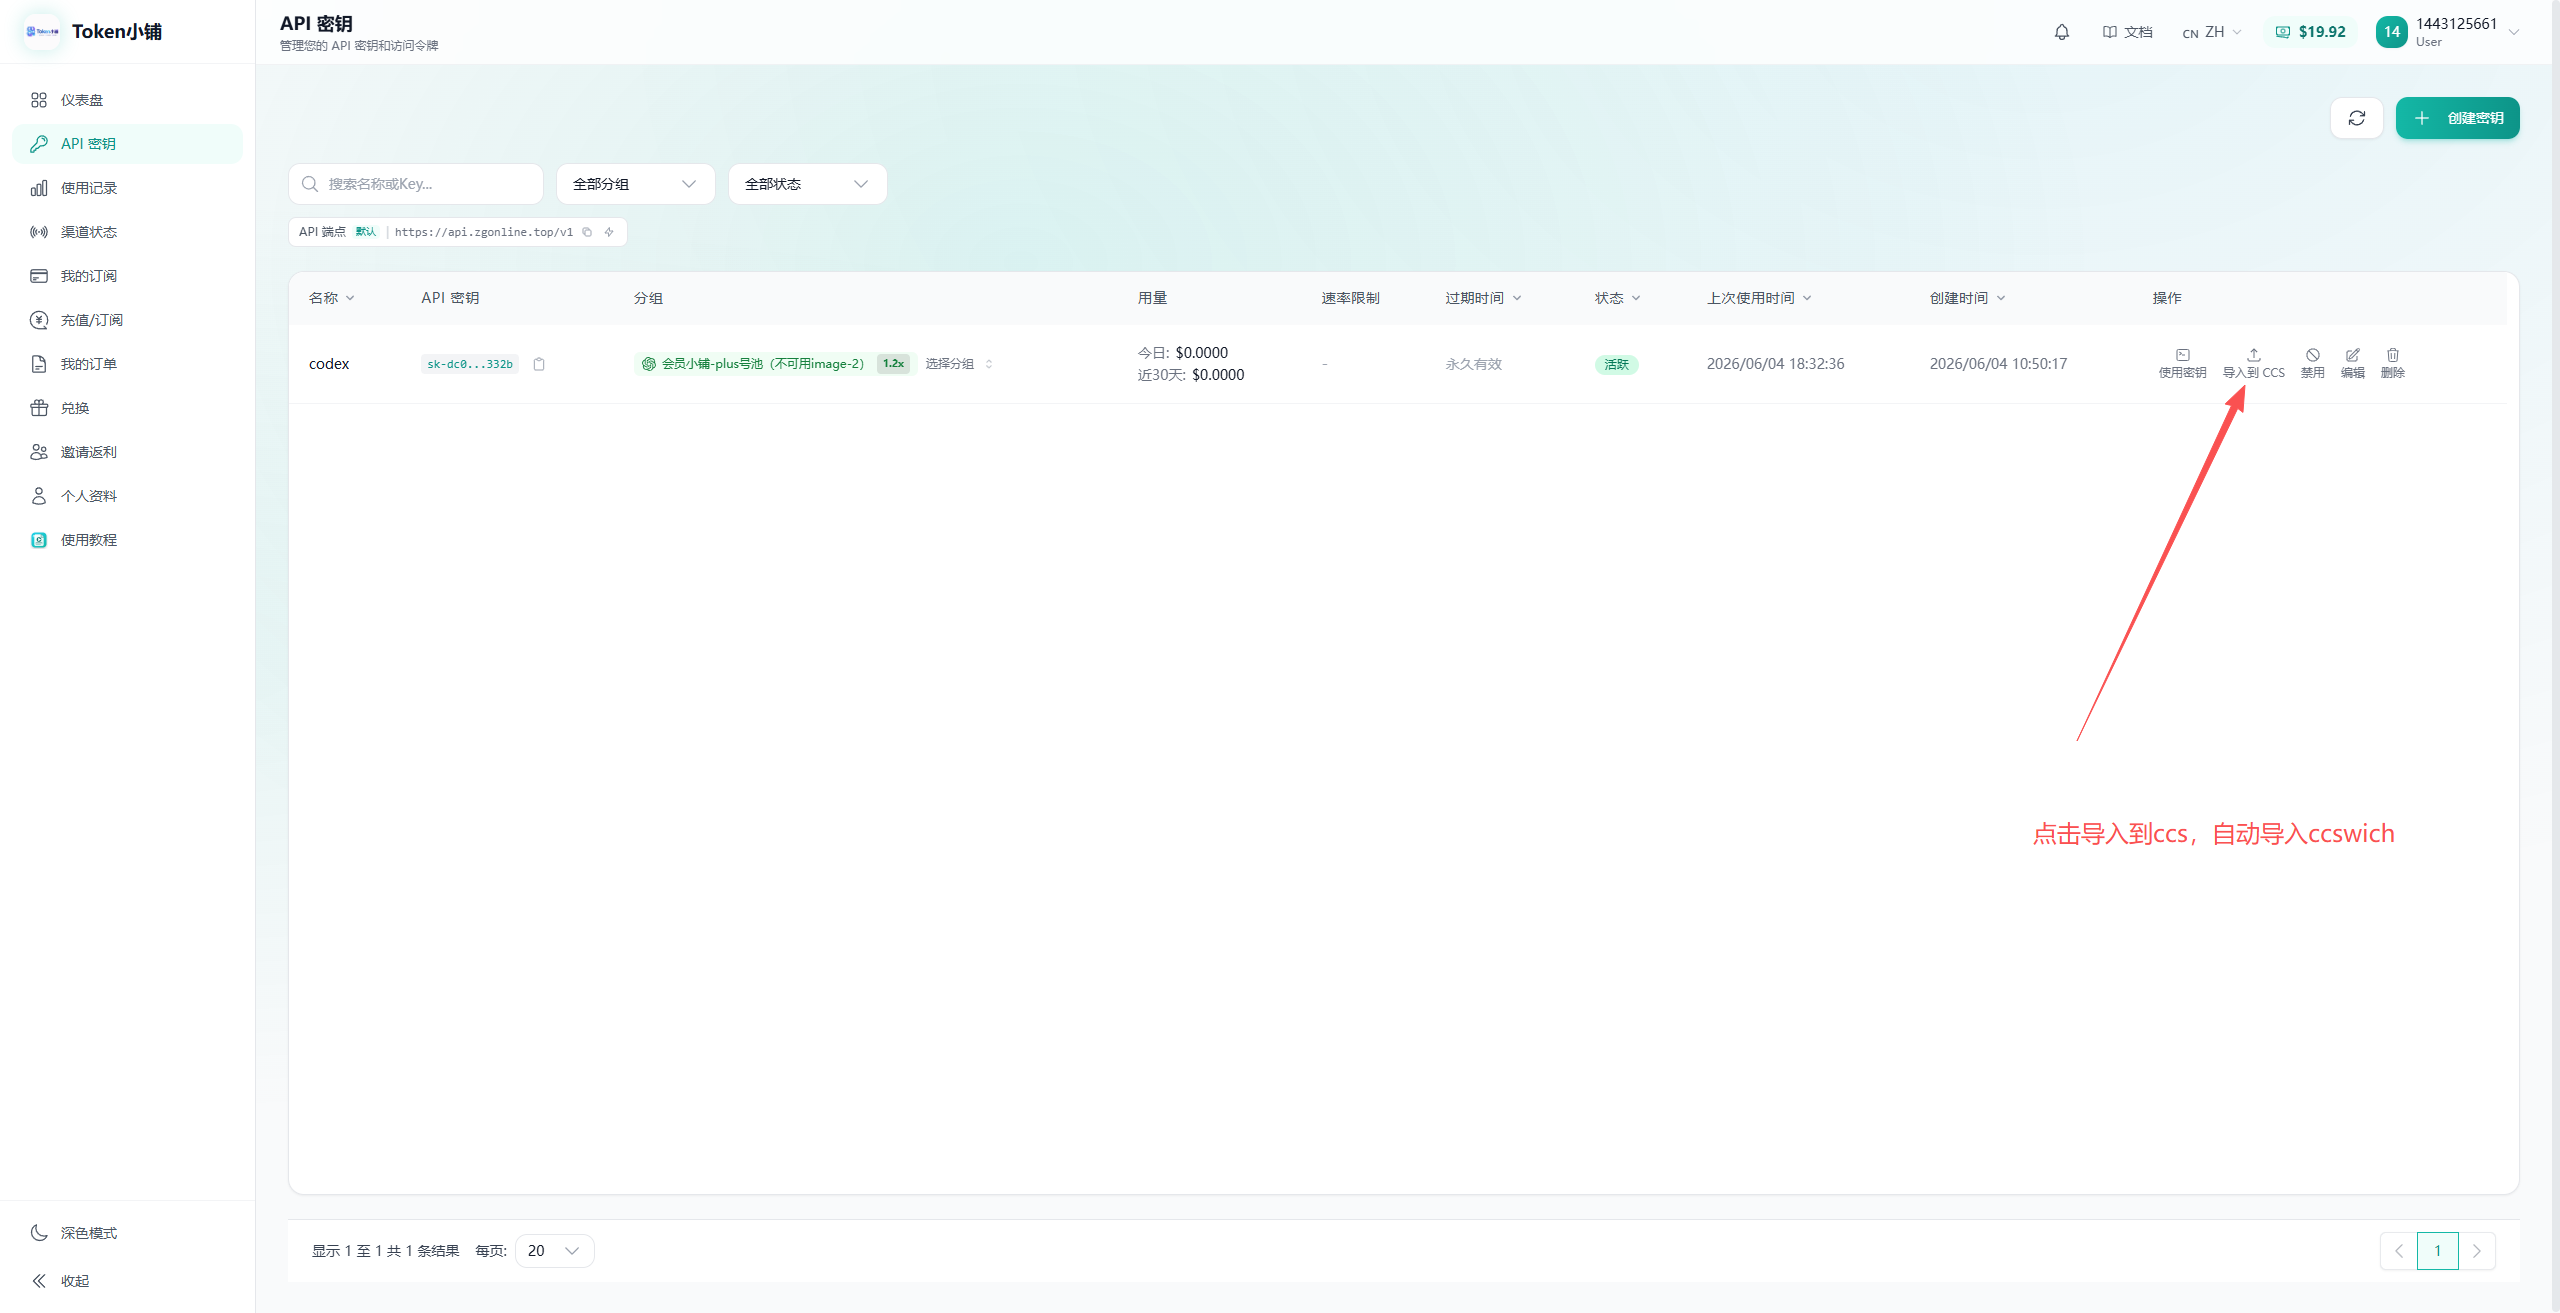Click the 邀请返利 people icon
This screenshot has height=1313, width=2560.
pos(39,452)
